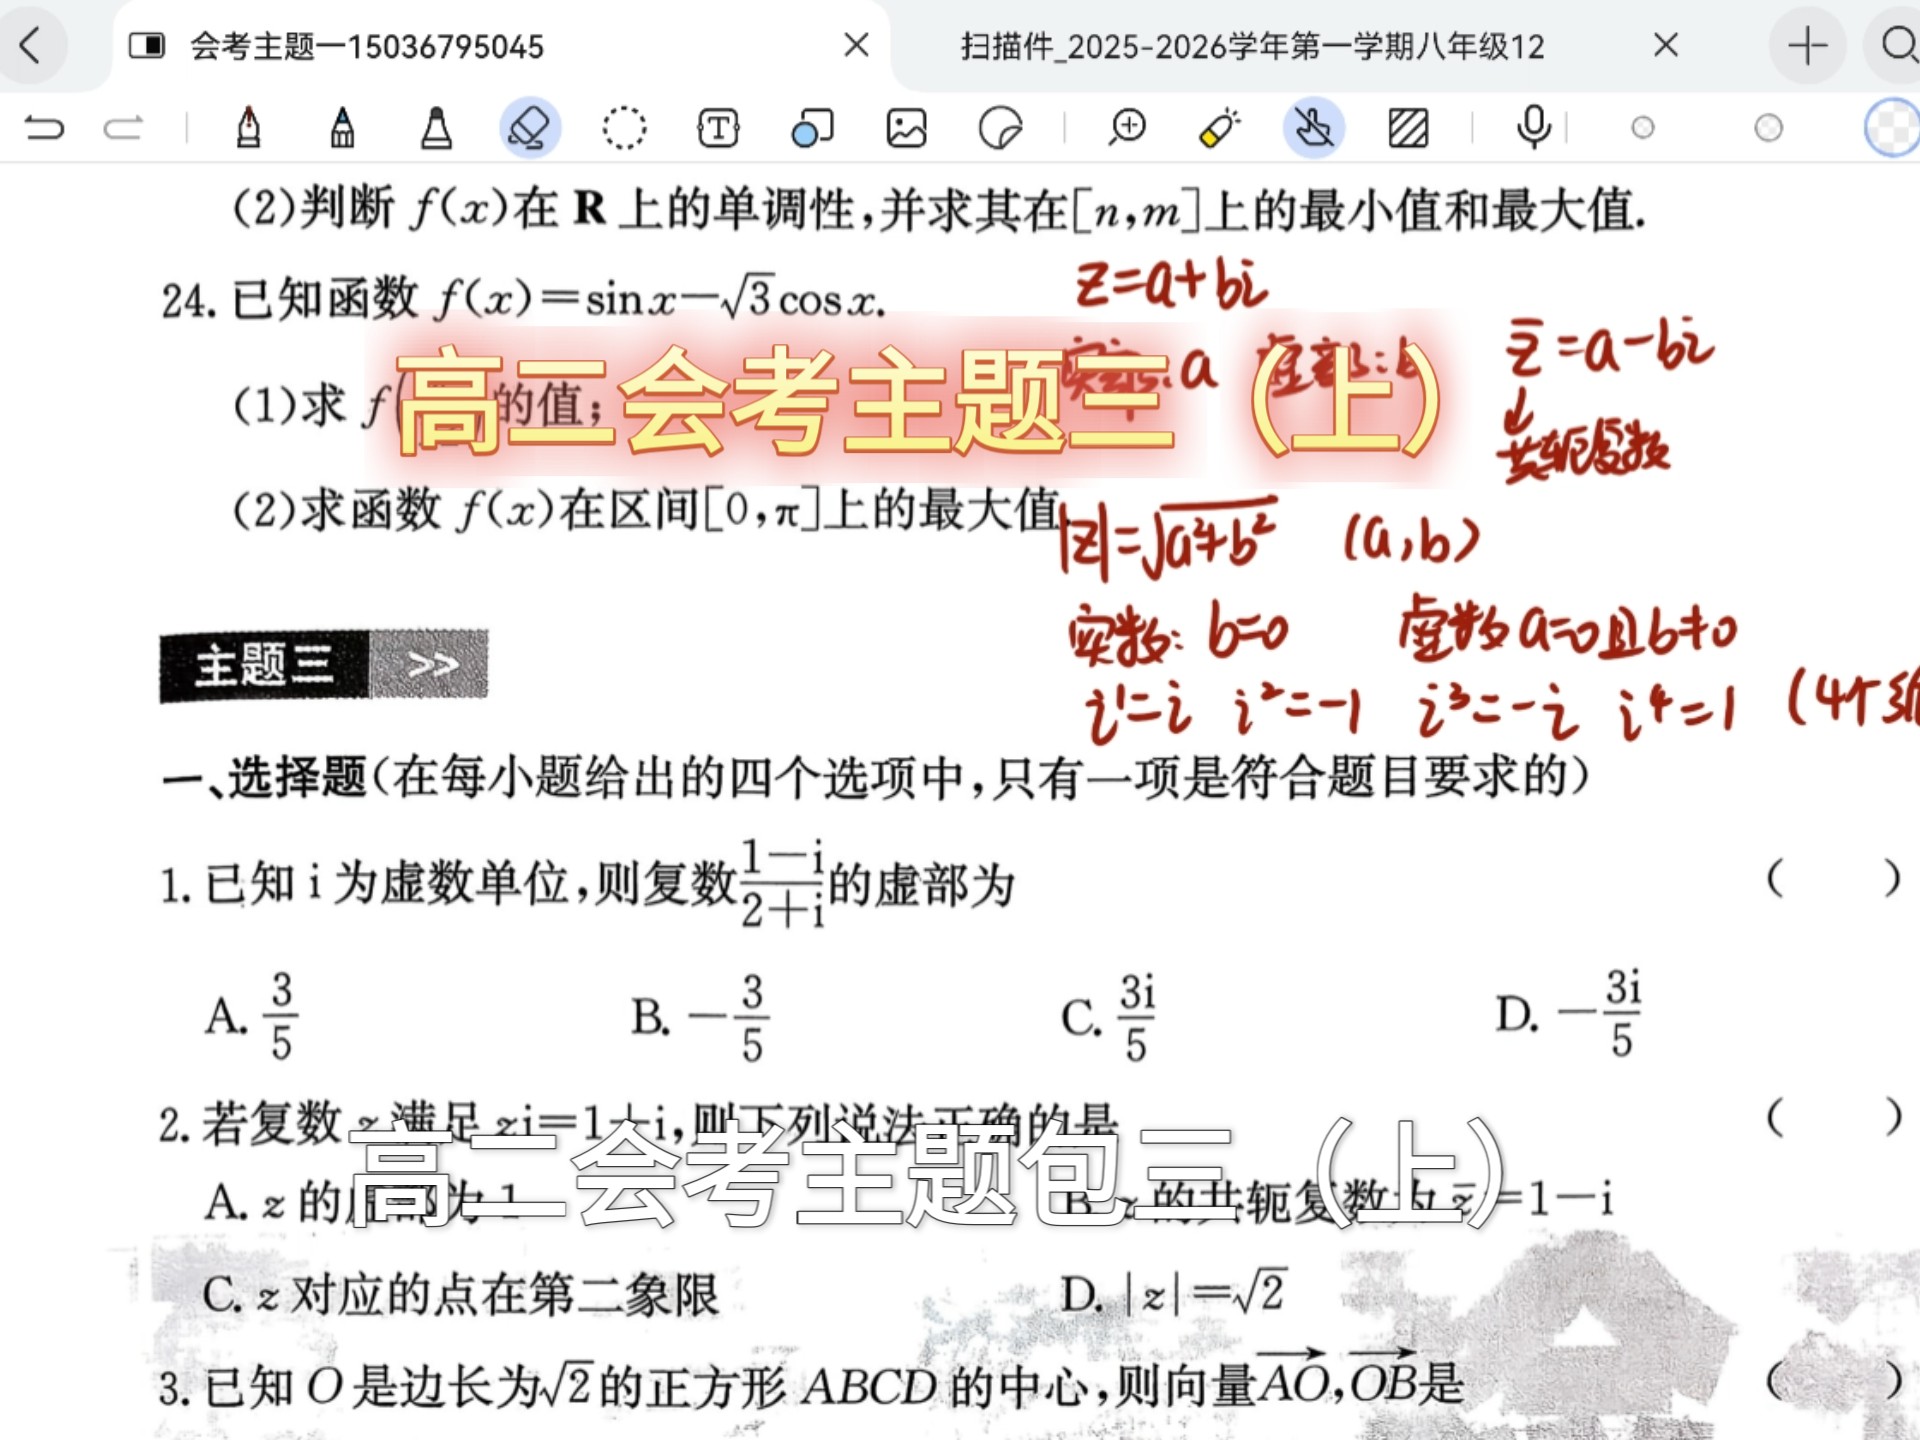Activate the zoom magnifier tool

[1127, 128]
